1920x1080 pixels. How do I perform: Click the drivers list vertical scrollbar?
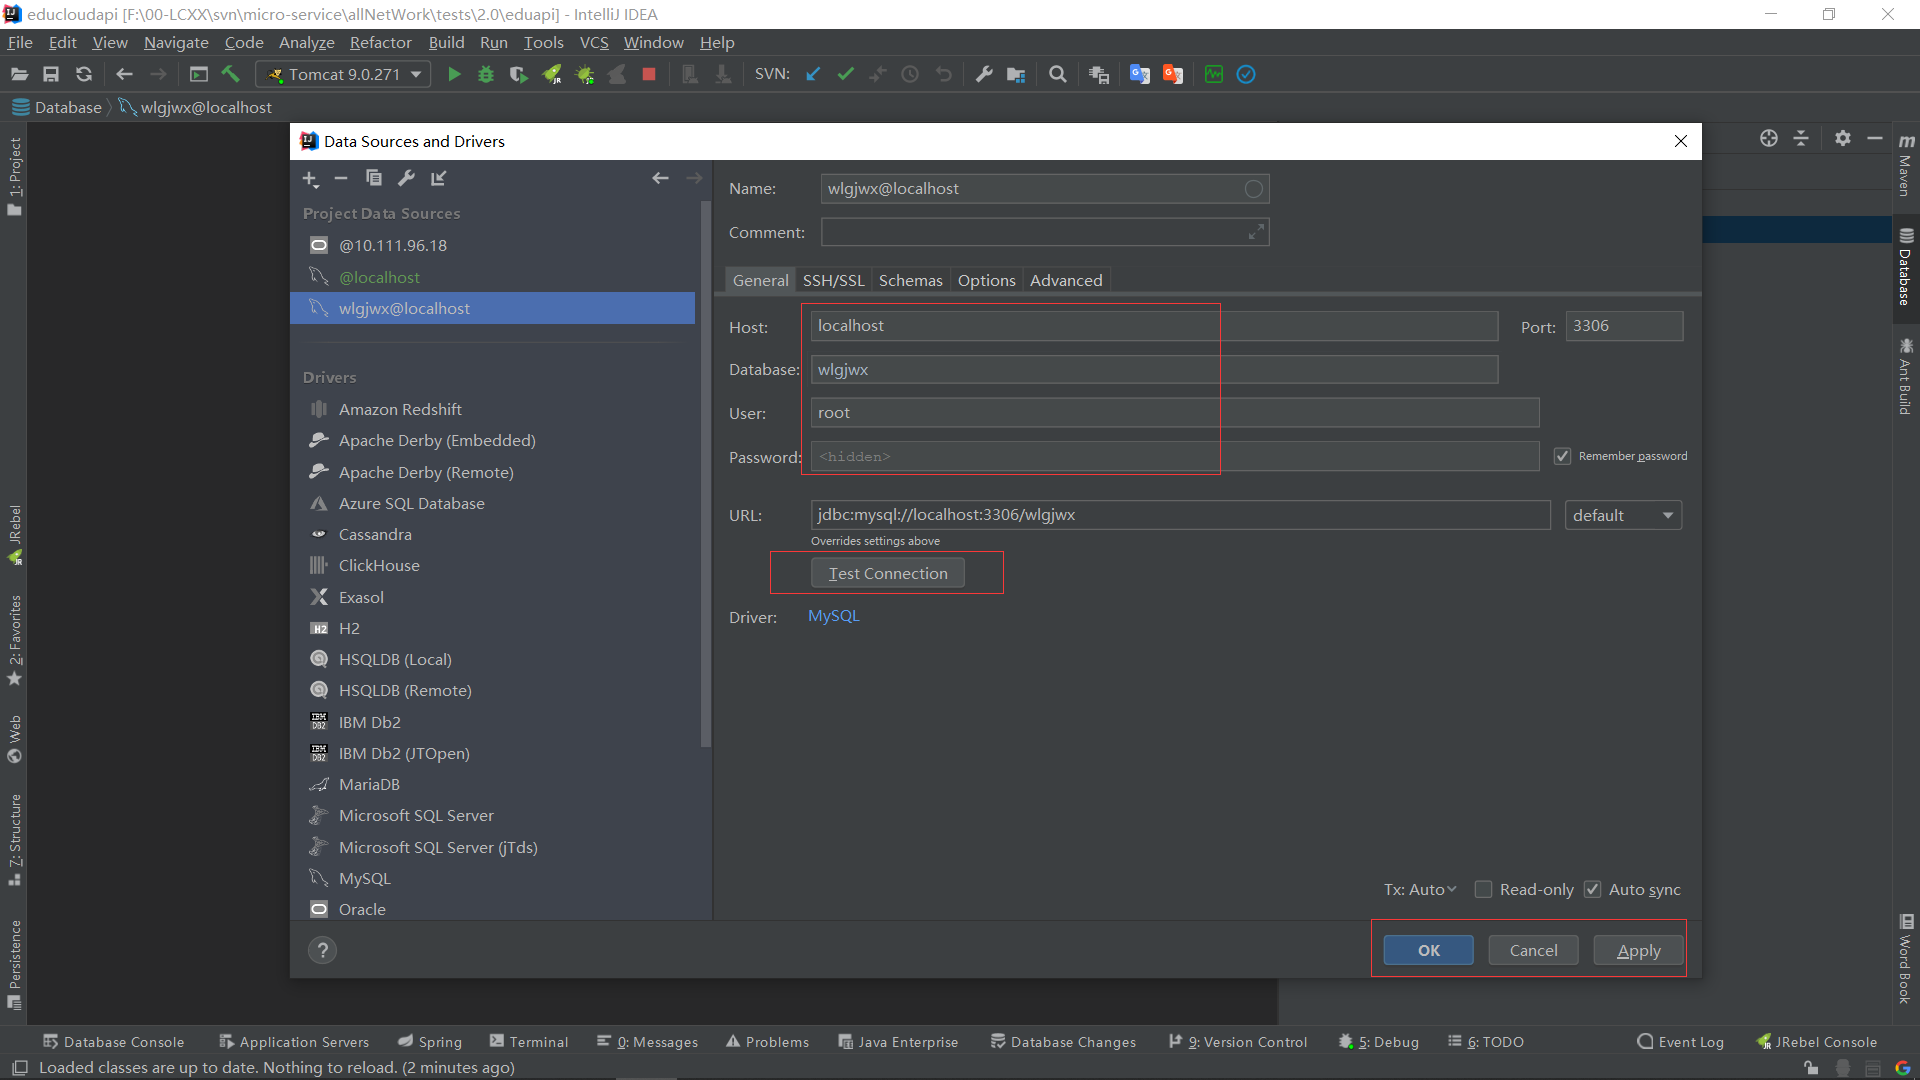tap(706, 474)
